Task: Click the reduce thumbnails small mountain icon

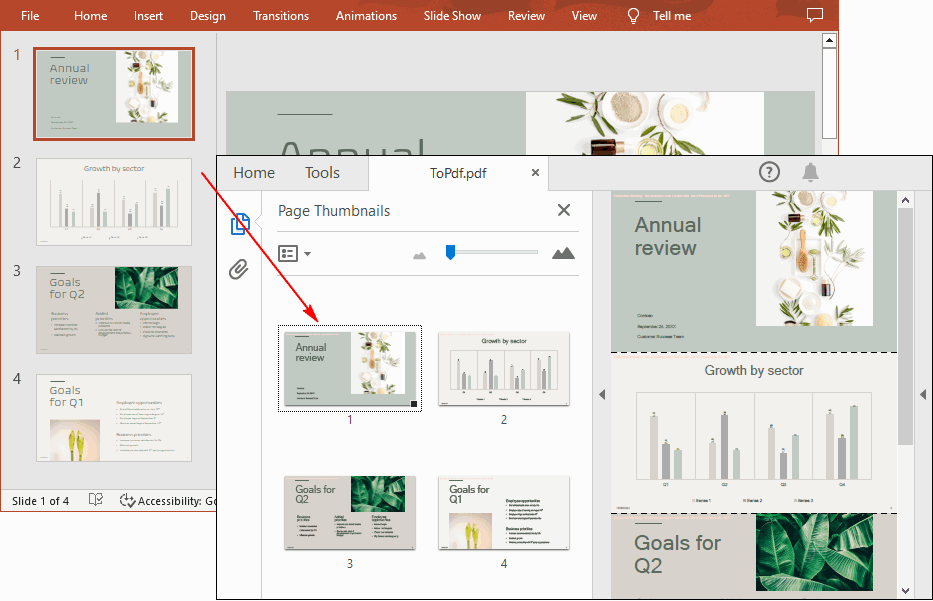Action: pyautogui.click(x=420, y=255)
